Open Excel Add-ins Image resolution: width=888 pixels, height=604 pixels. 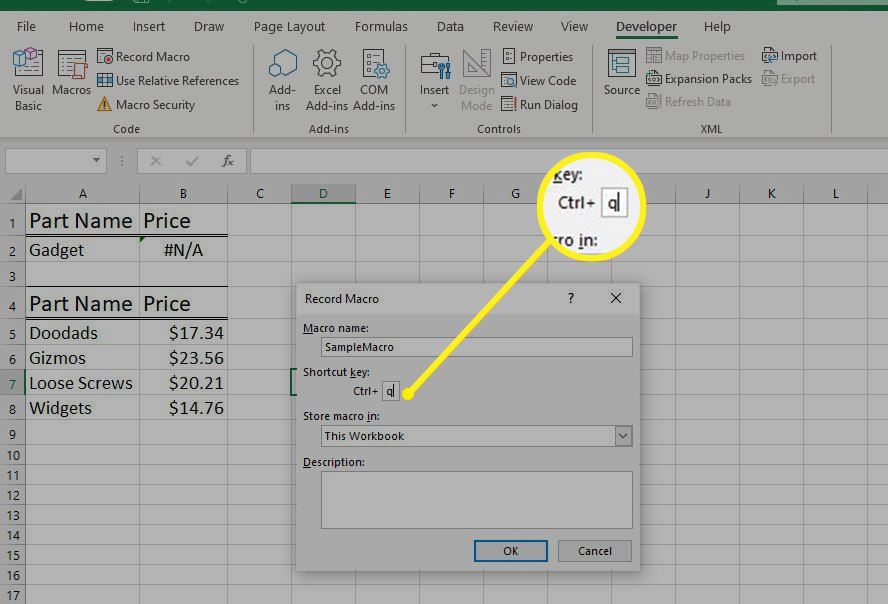327,80
